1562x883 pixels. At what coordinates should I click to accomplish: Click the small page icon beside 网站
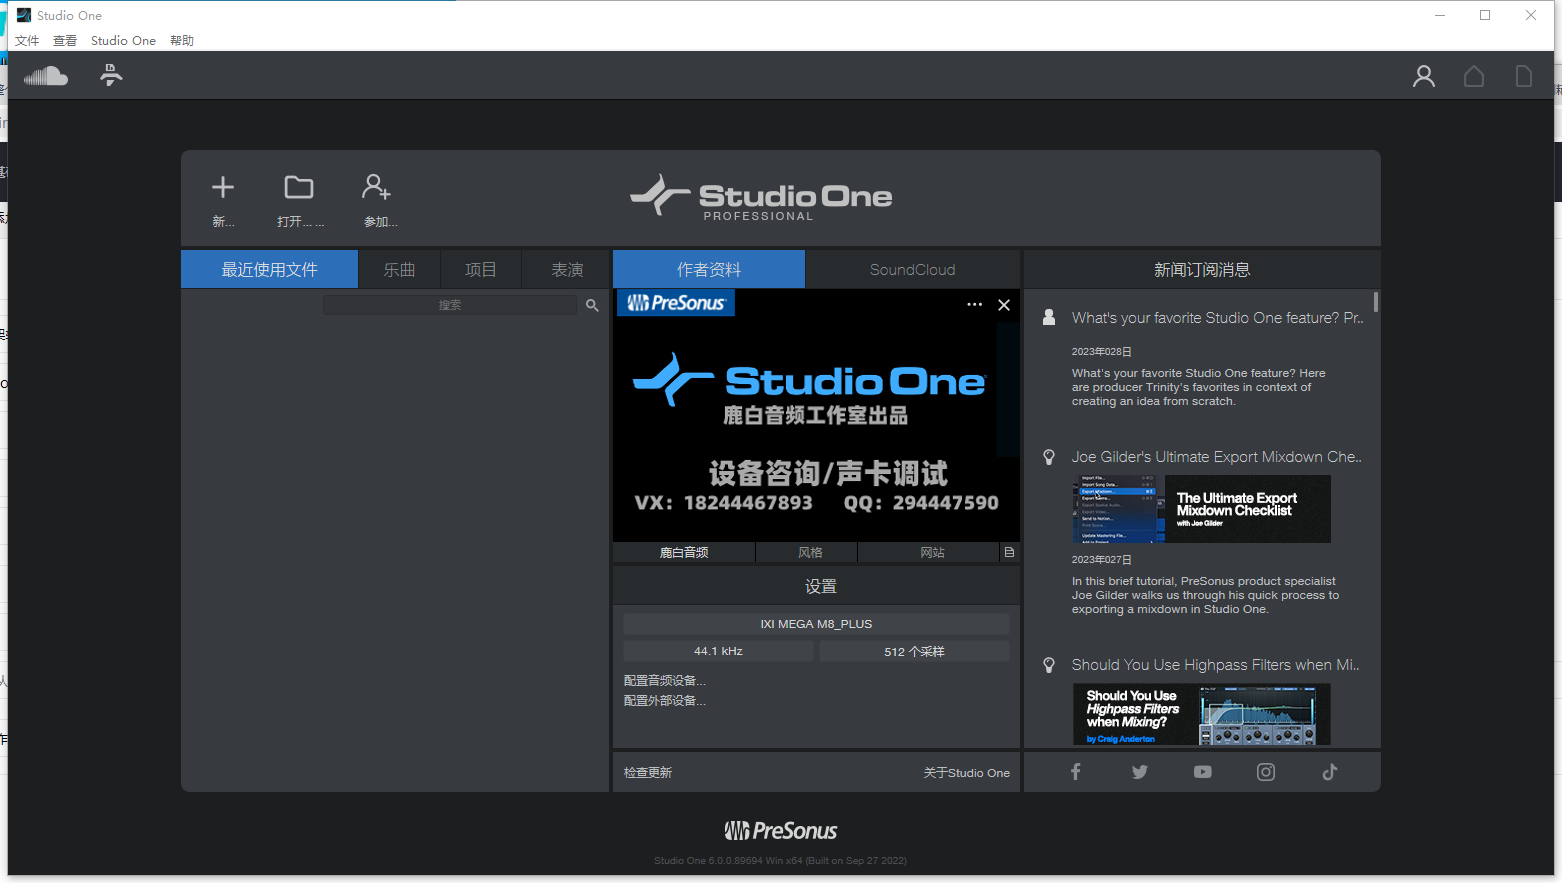(1009, 552)
